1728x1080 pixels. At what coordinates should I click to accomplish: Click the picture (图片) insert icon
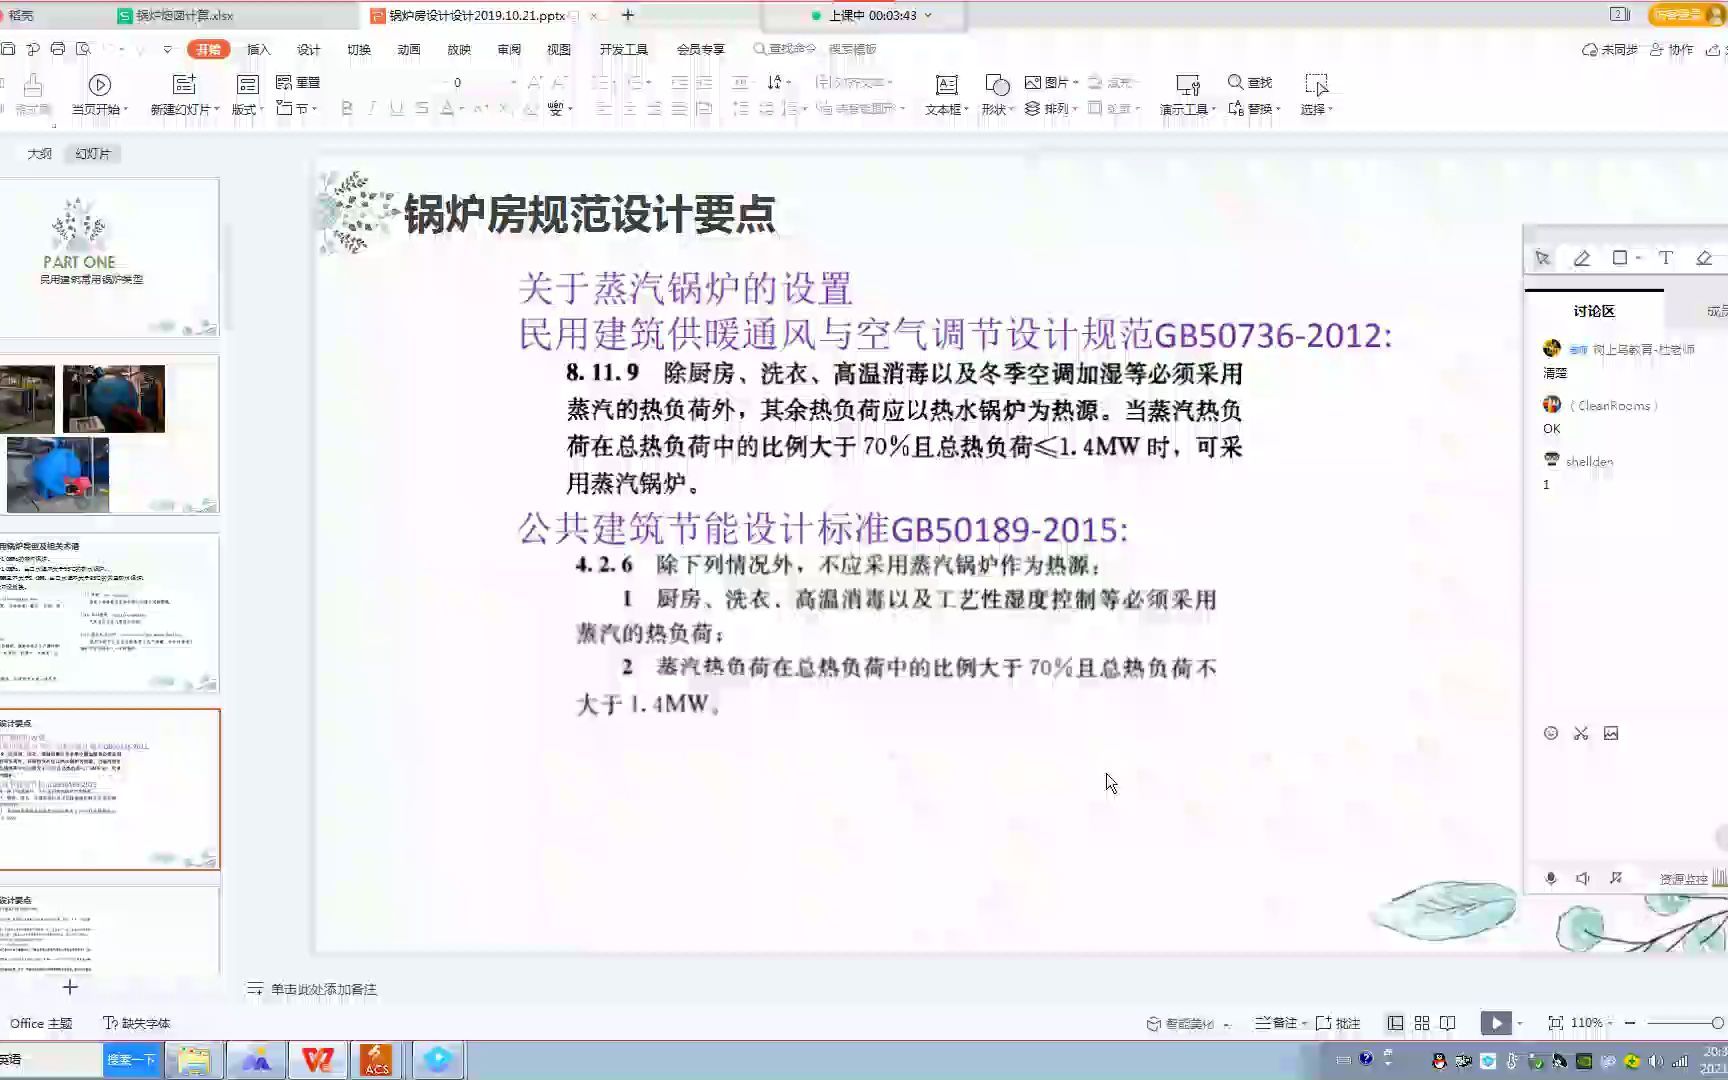pos(1033,82)
